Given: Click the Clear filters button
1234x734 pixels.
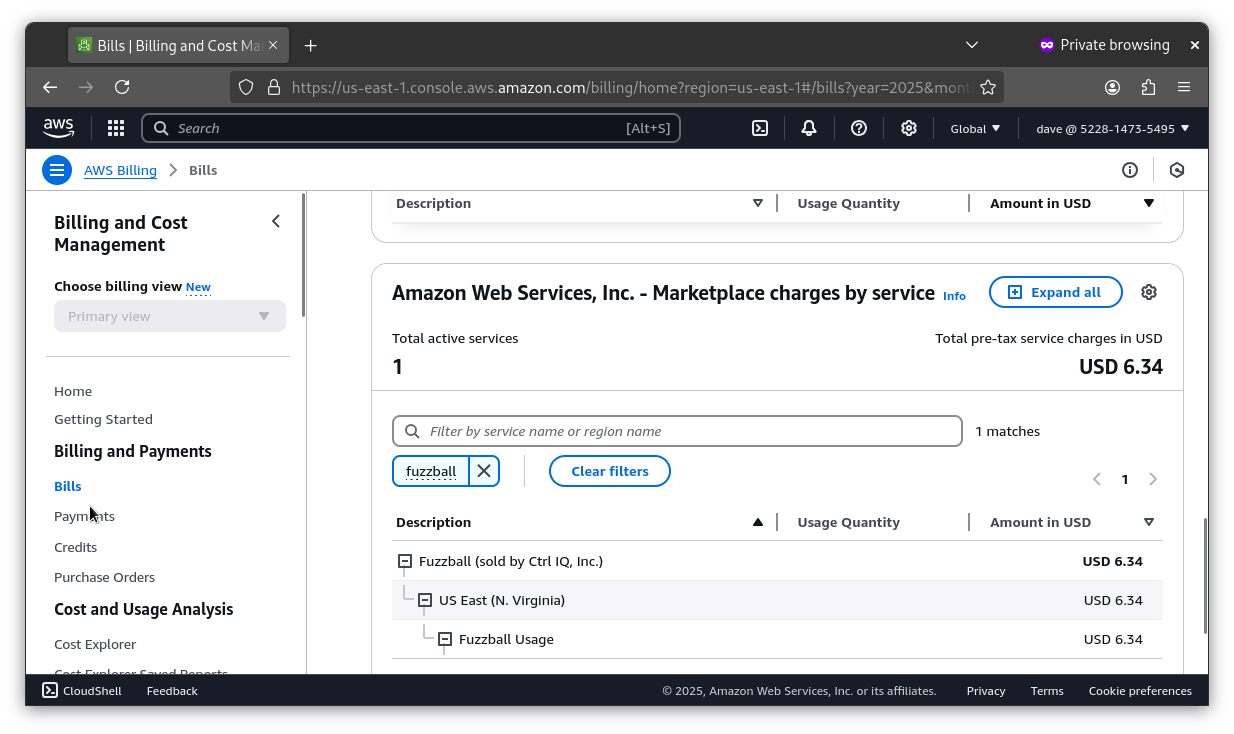Looking at the screenshot, I should (610, 471).
